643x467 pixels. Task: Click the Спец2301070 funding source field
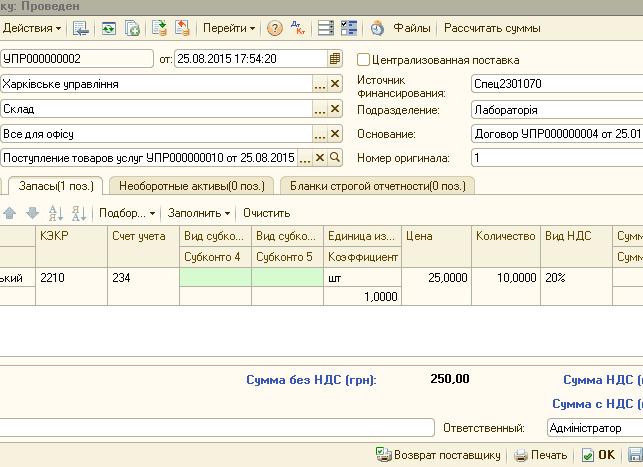[x=557, y=84]
